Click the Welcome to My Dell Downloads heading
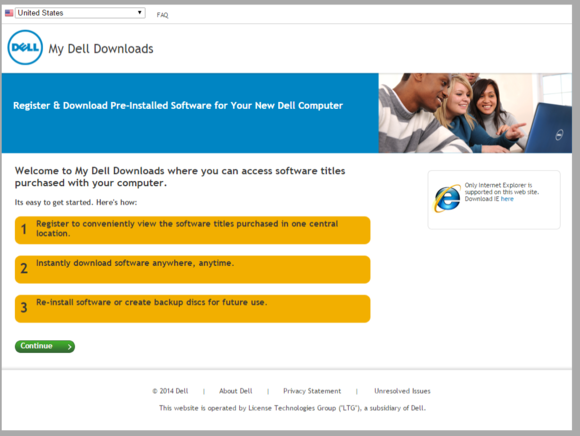Screen dimensions: 580x436 [x=180, y=177]
